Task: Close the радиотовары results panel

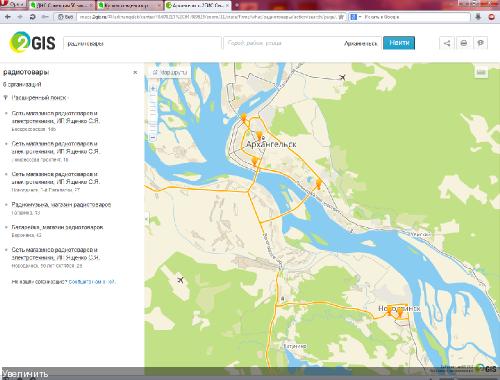Action: (135, 72)
